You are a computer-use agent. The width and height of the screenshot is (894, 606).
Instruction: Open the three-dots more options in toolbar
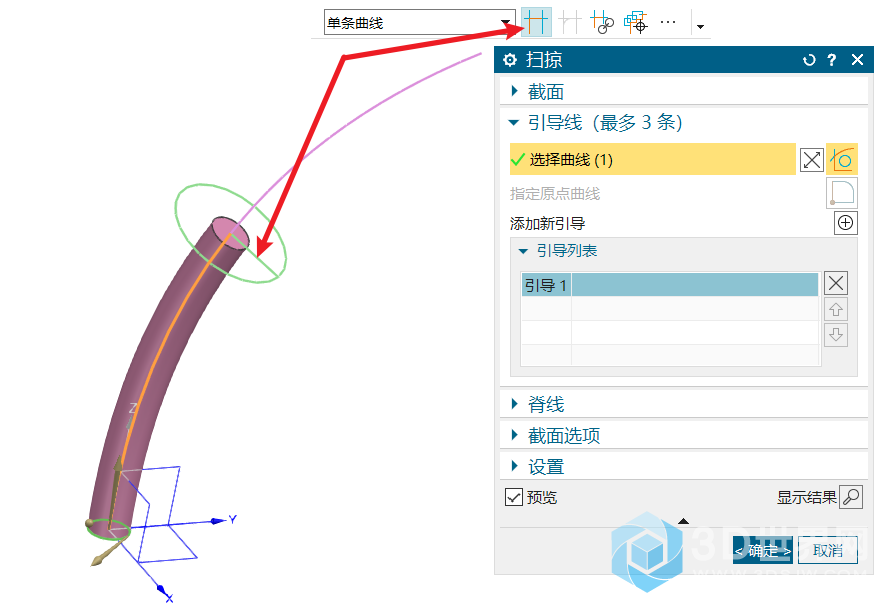click(668, 23)
